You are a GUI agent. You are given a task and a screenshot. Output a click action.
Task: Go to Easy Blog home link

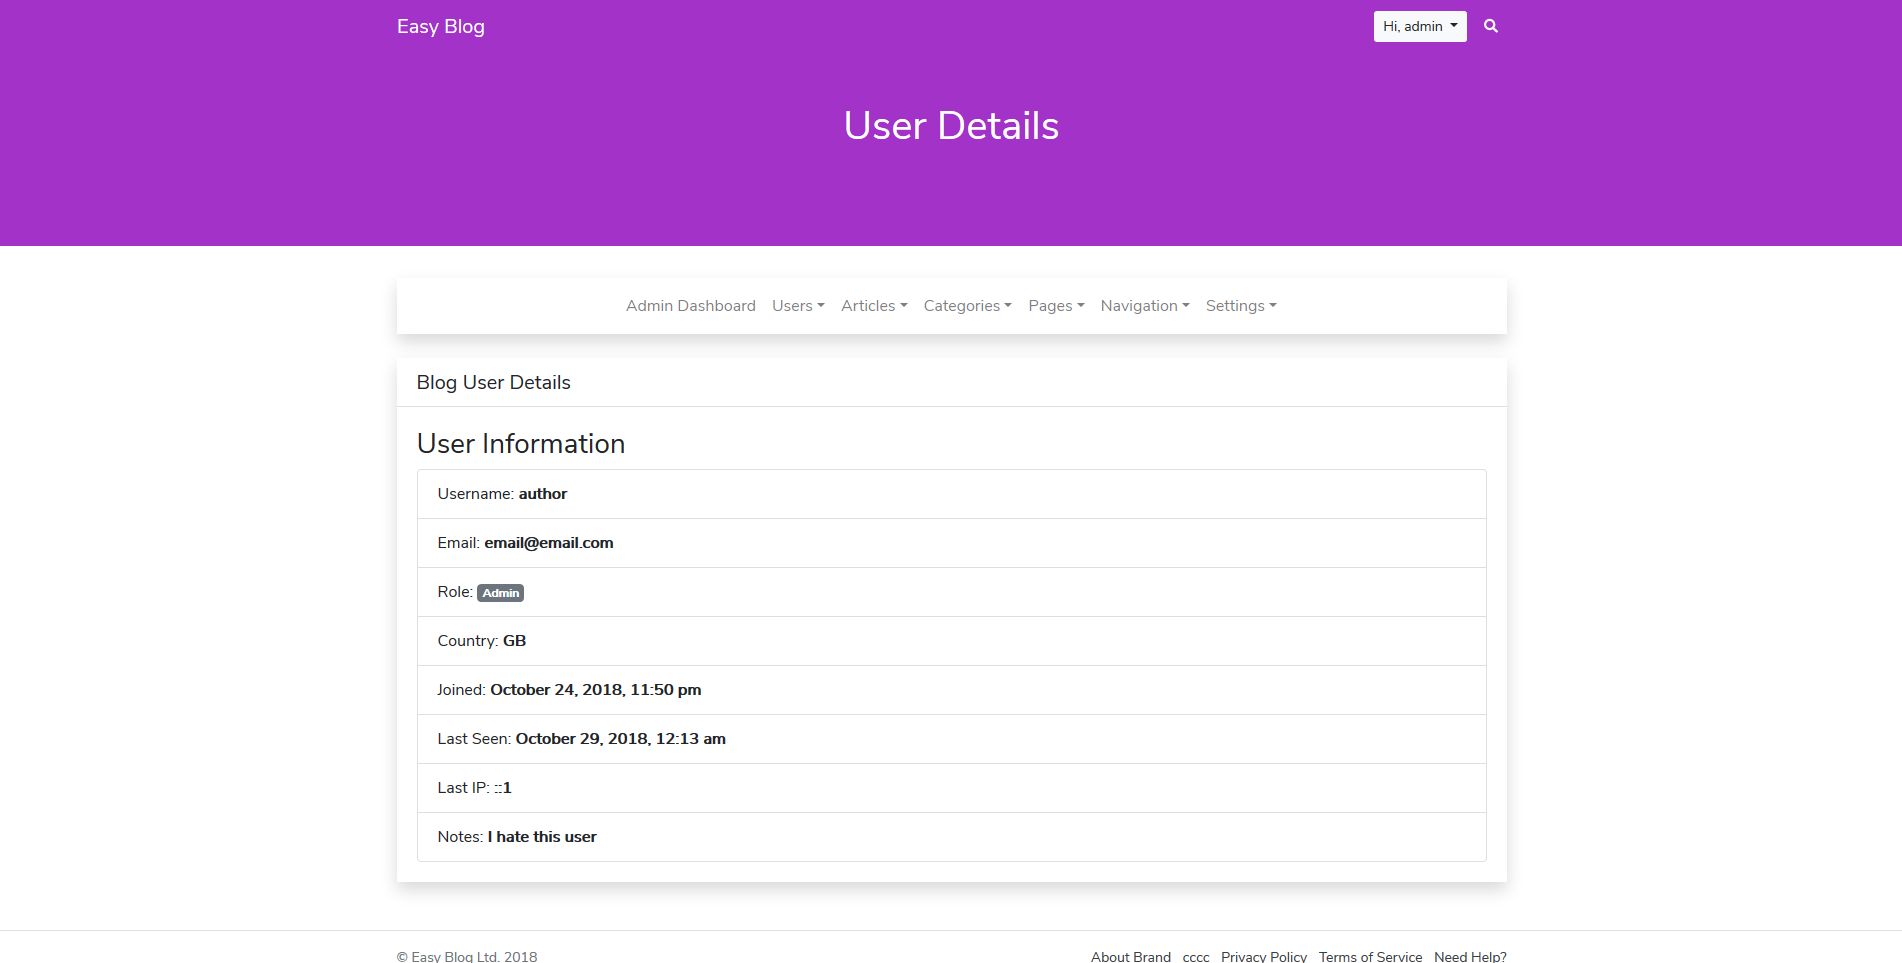(440, 26)
